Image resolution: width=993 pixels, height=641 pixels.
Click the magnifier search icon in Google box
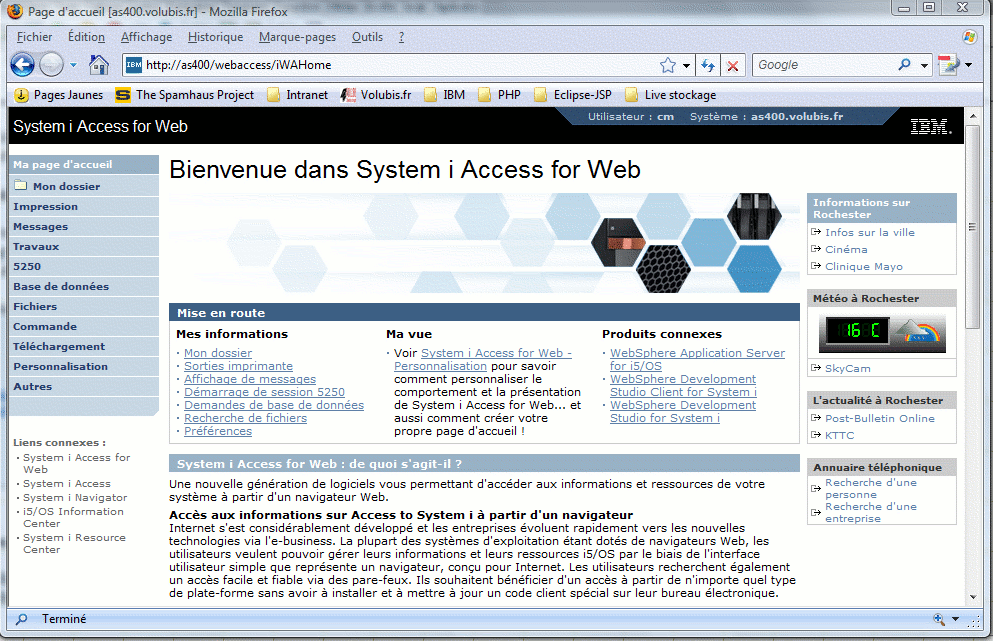[x=905, y=65]
